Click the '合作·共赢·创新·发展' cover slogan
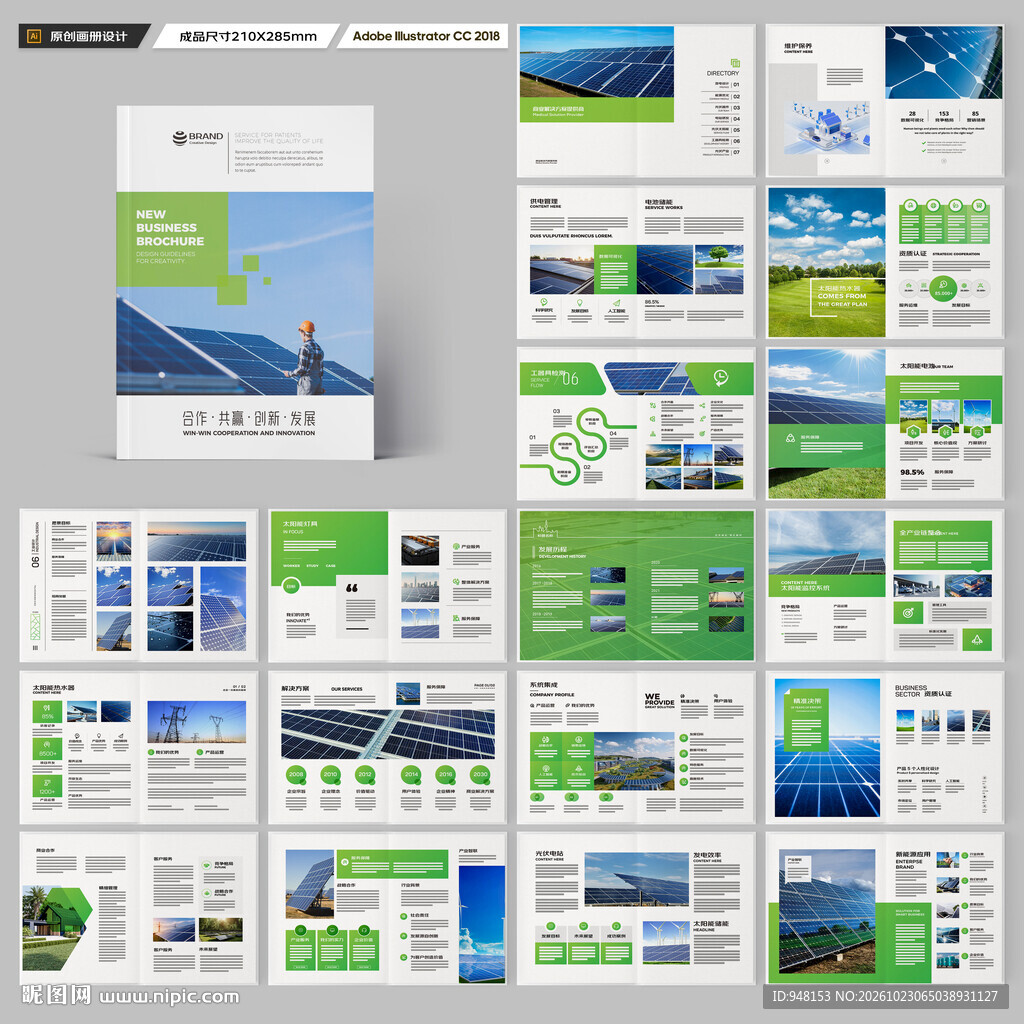Screen dimensions: 1024x1024 248,418
